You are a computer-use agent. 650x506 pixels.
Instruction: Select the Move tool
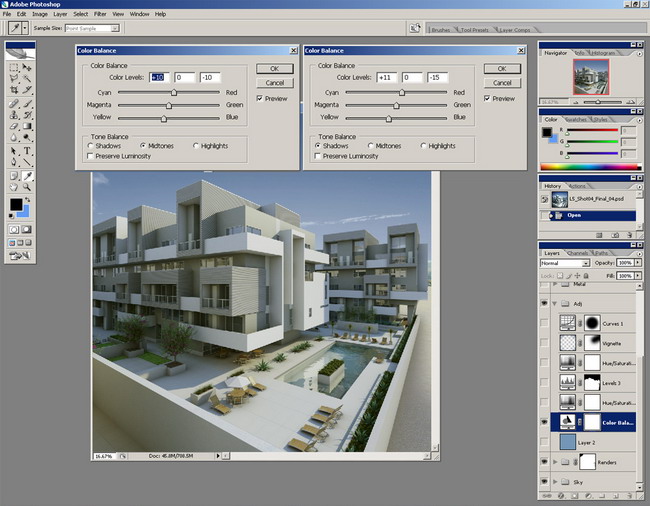27,67
